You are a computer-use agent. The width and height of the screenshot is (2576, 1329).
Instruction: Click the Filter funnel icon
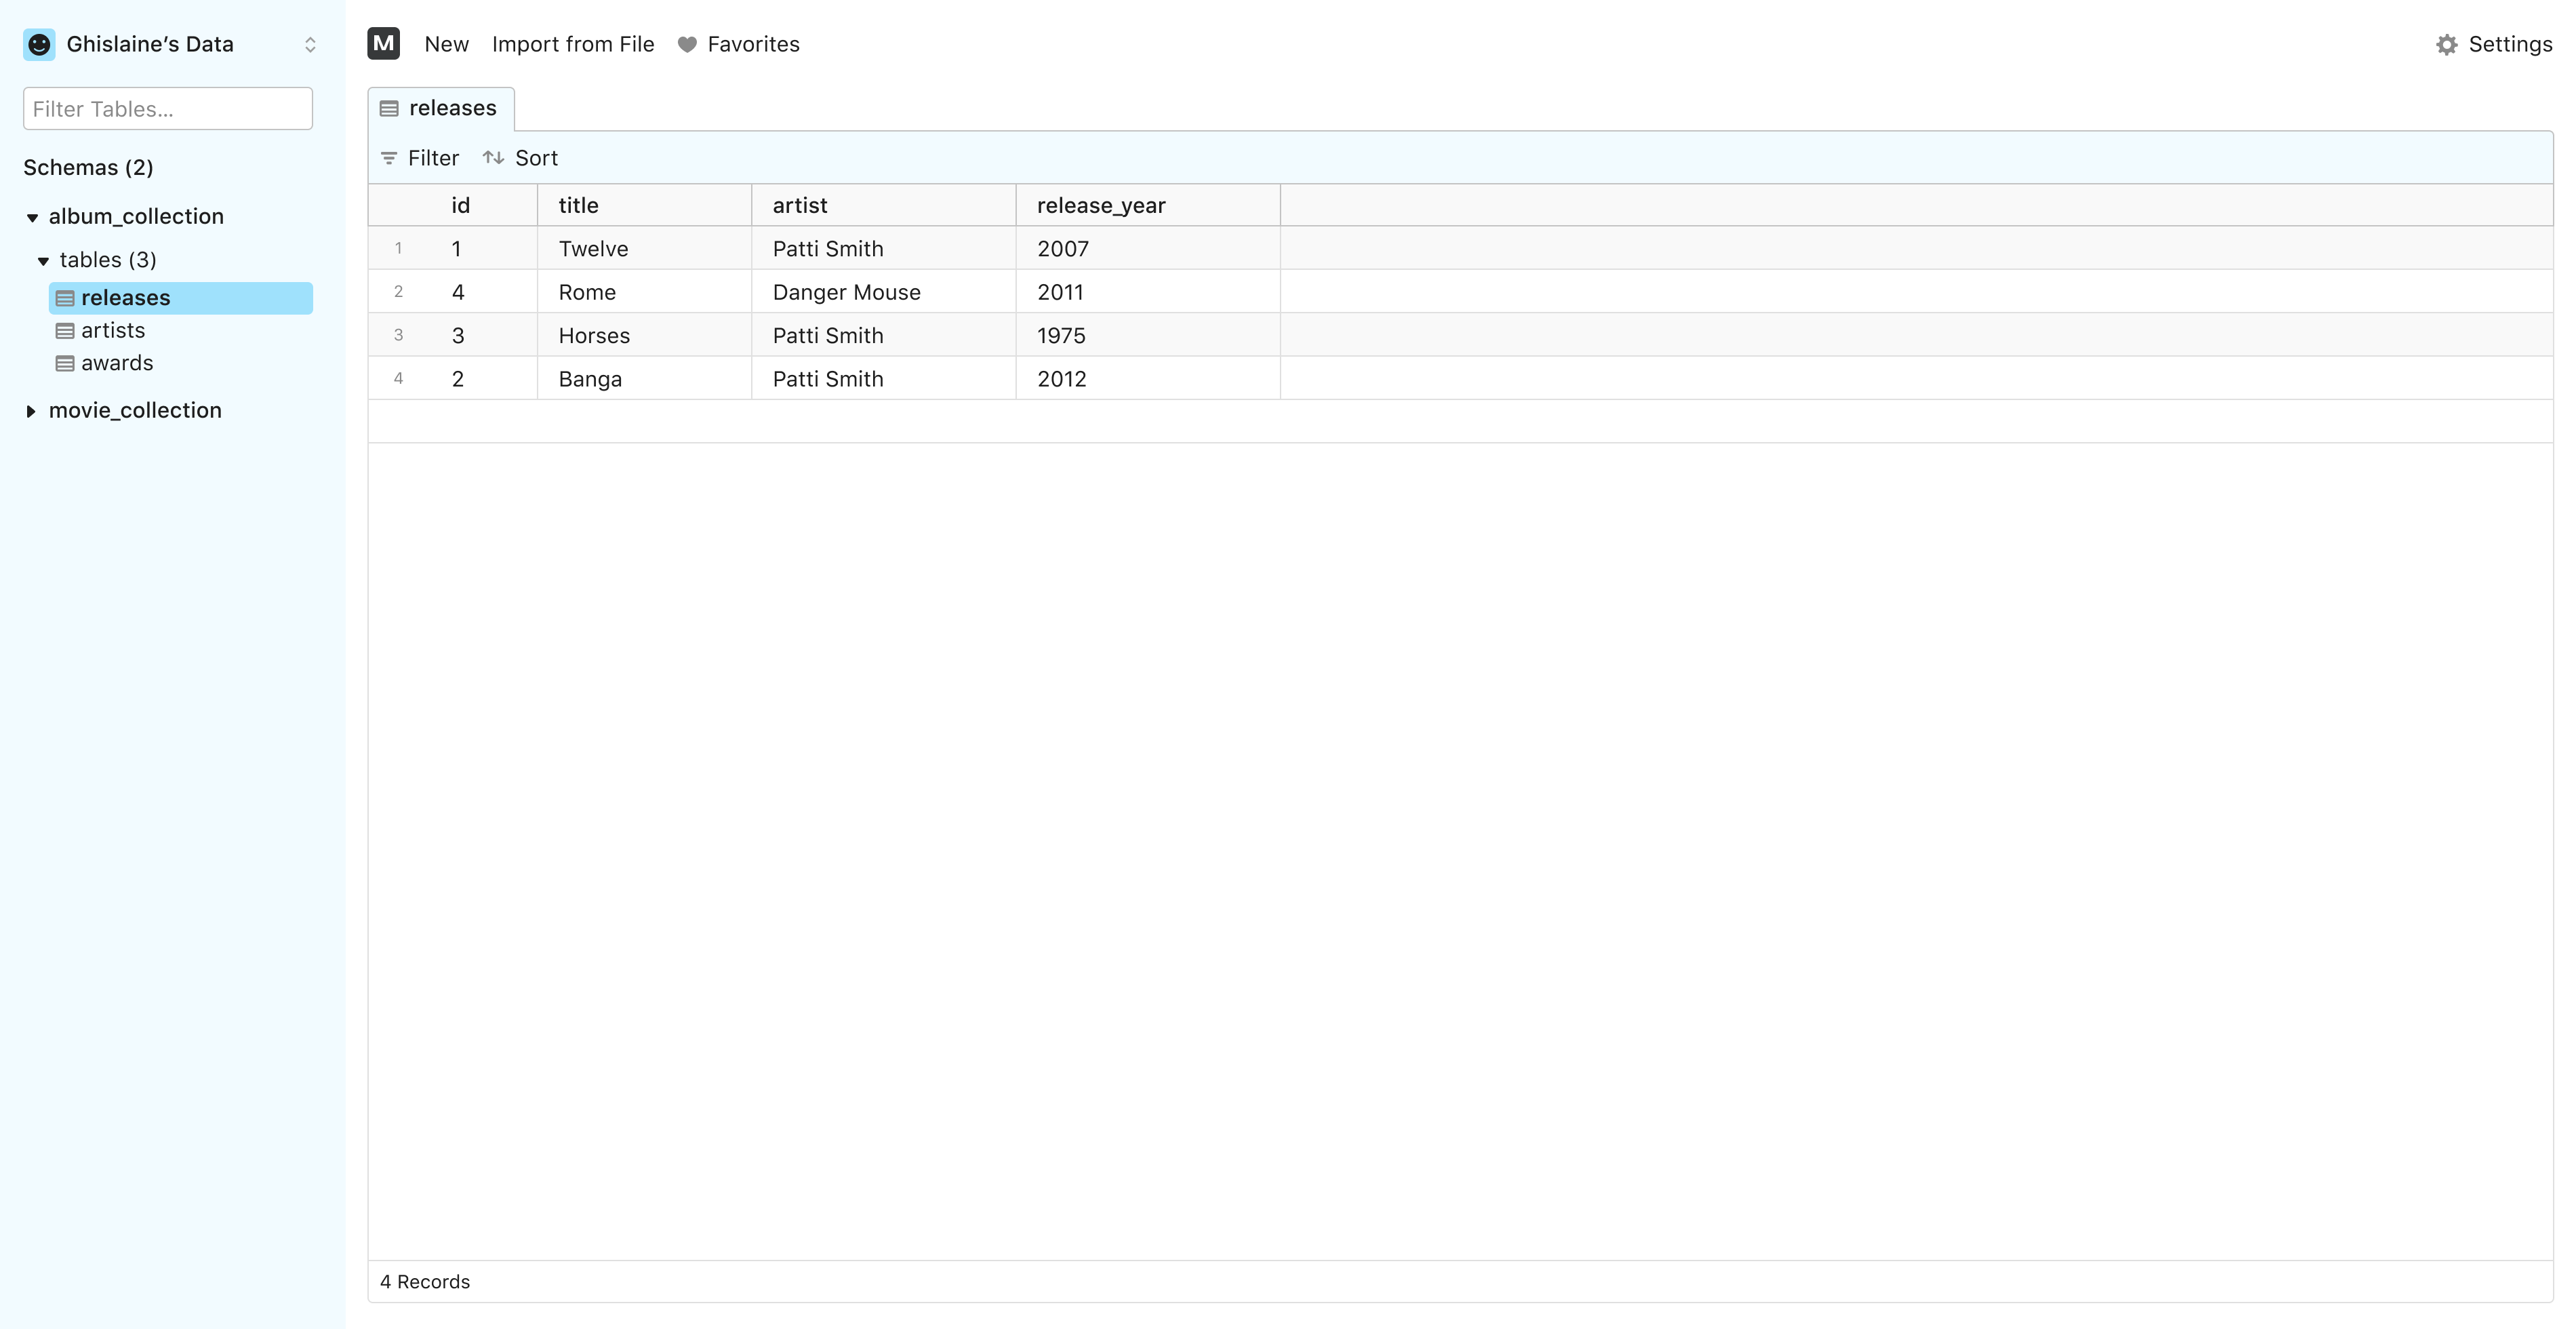point(389,158)
